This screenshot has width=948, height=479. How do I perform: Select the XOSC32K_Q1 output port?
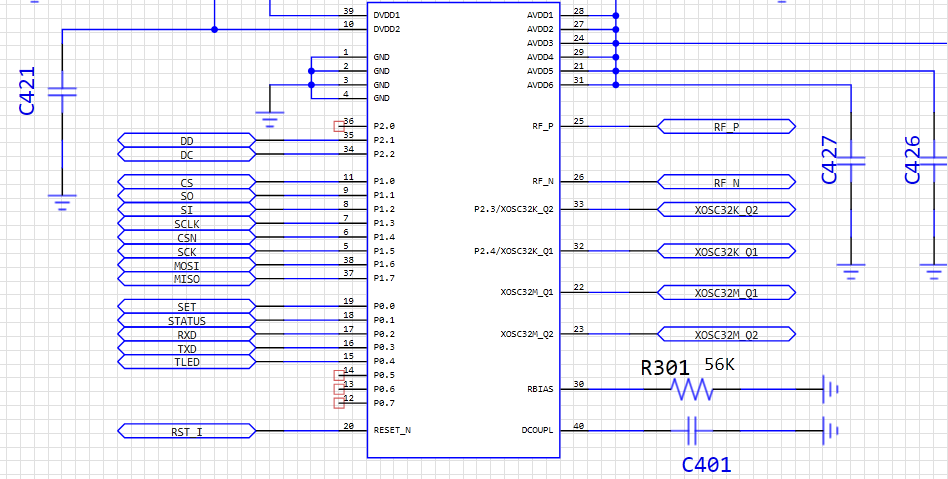point(726,251)
